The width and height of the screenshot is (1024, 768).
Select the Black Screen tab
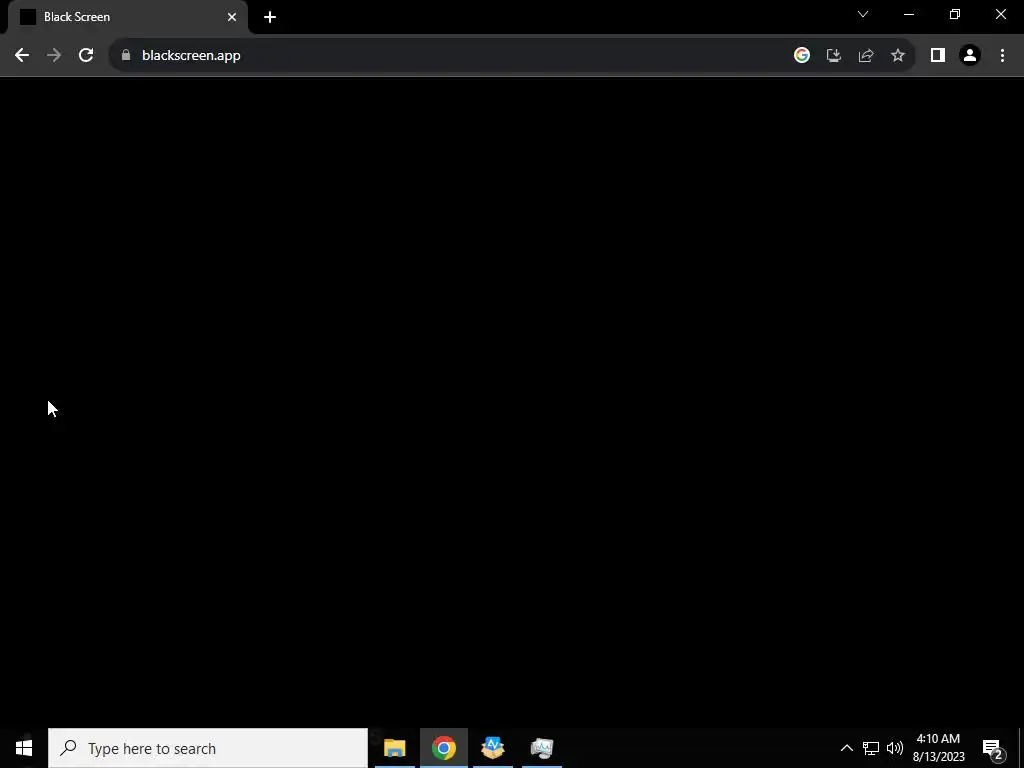pos(127,17)
